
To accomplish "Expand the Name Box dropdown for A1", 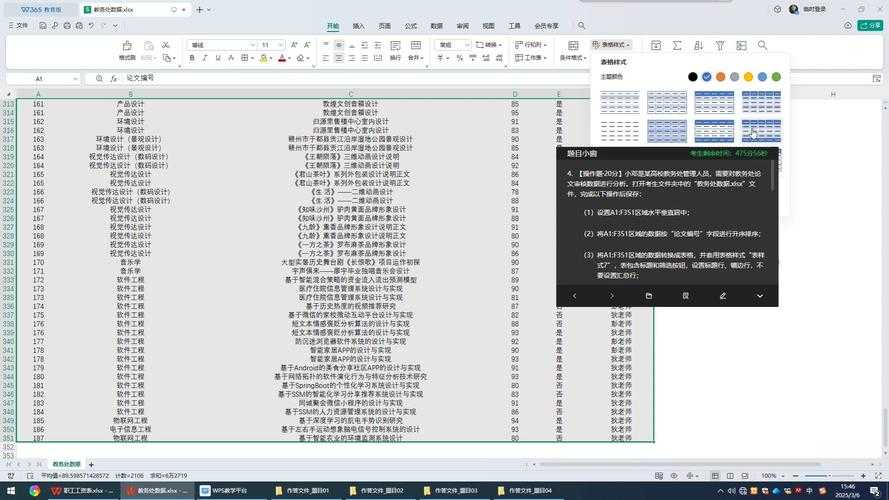I will pyautogui.click(x=73, y=78).
